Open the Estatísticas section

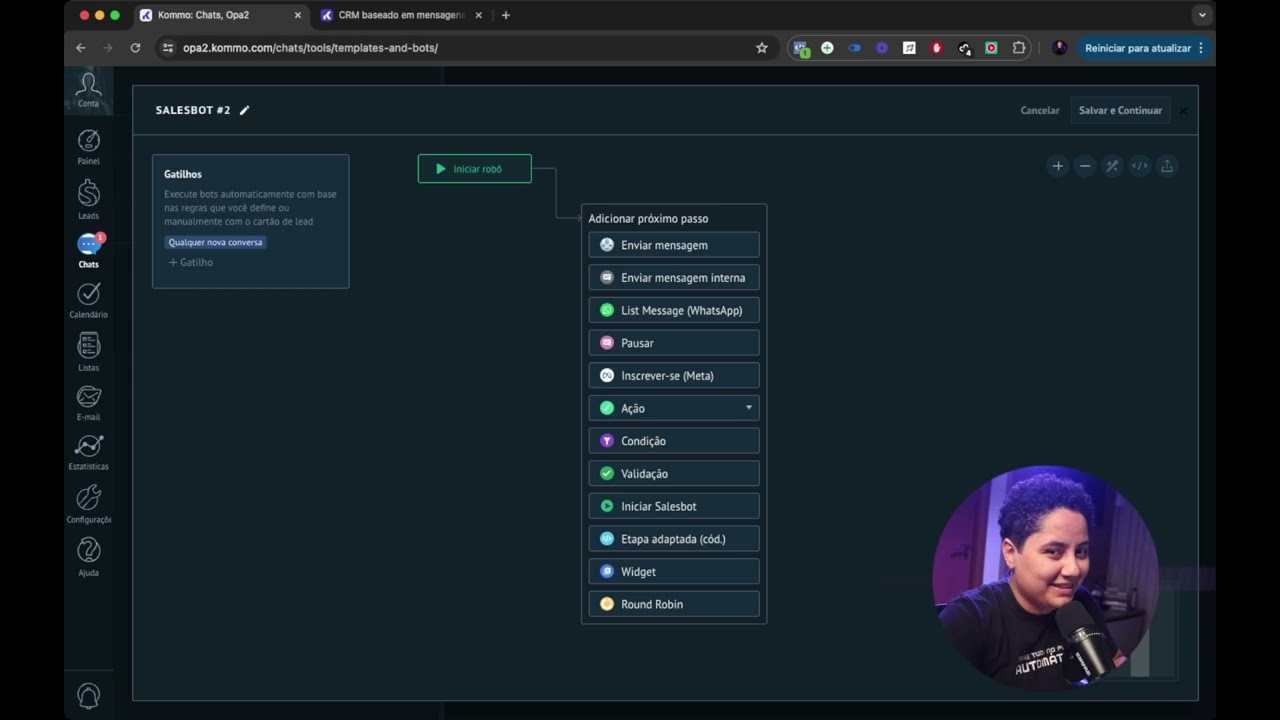click(88, 452)
